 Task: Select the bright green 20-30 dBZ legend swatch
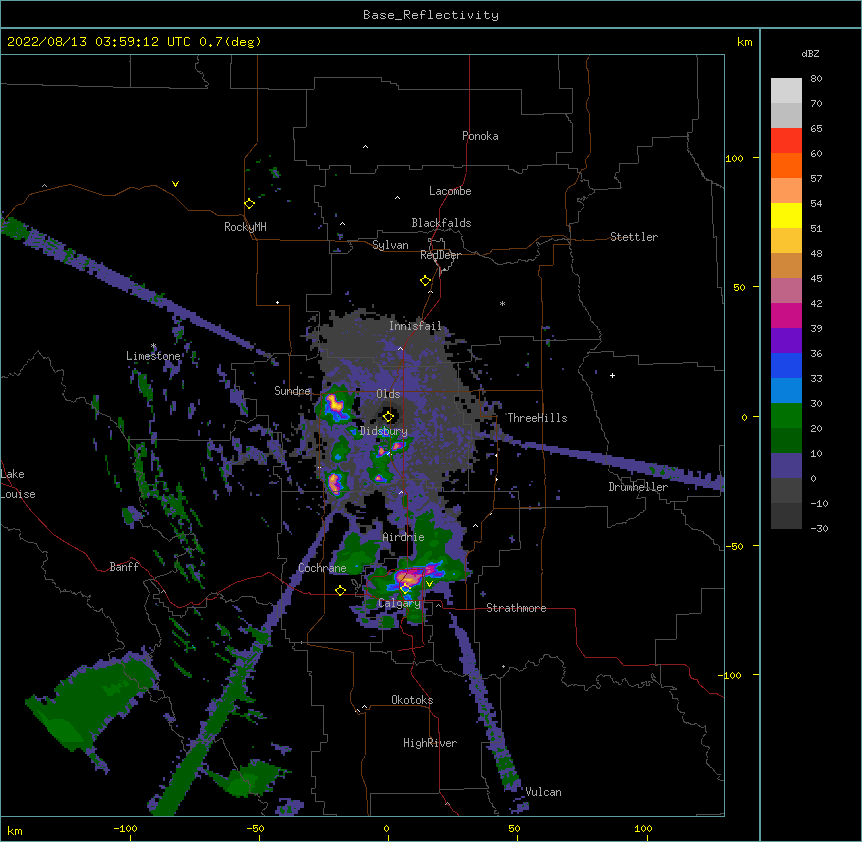[x=786, y=416]
